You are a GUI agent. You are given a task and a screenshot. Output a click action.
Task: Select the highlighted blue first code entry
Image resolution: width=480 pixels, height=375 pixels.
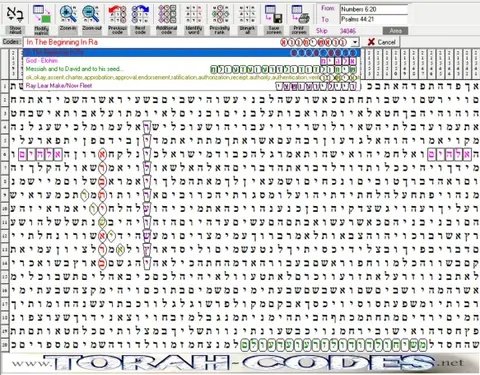192,52
